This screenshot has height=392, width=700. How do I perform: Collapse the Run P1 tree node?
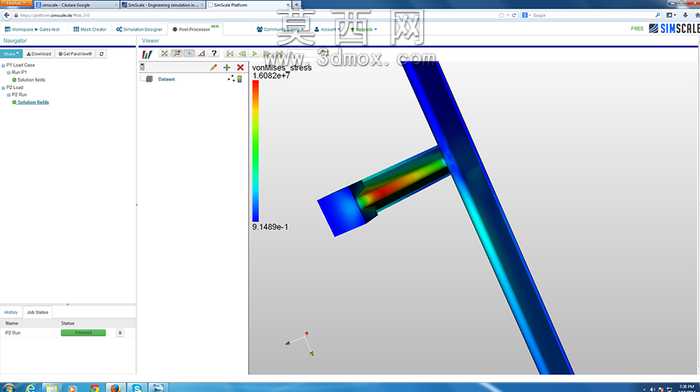[x=8, y=72]
